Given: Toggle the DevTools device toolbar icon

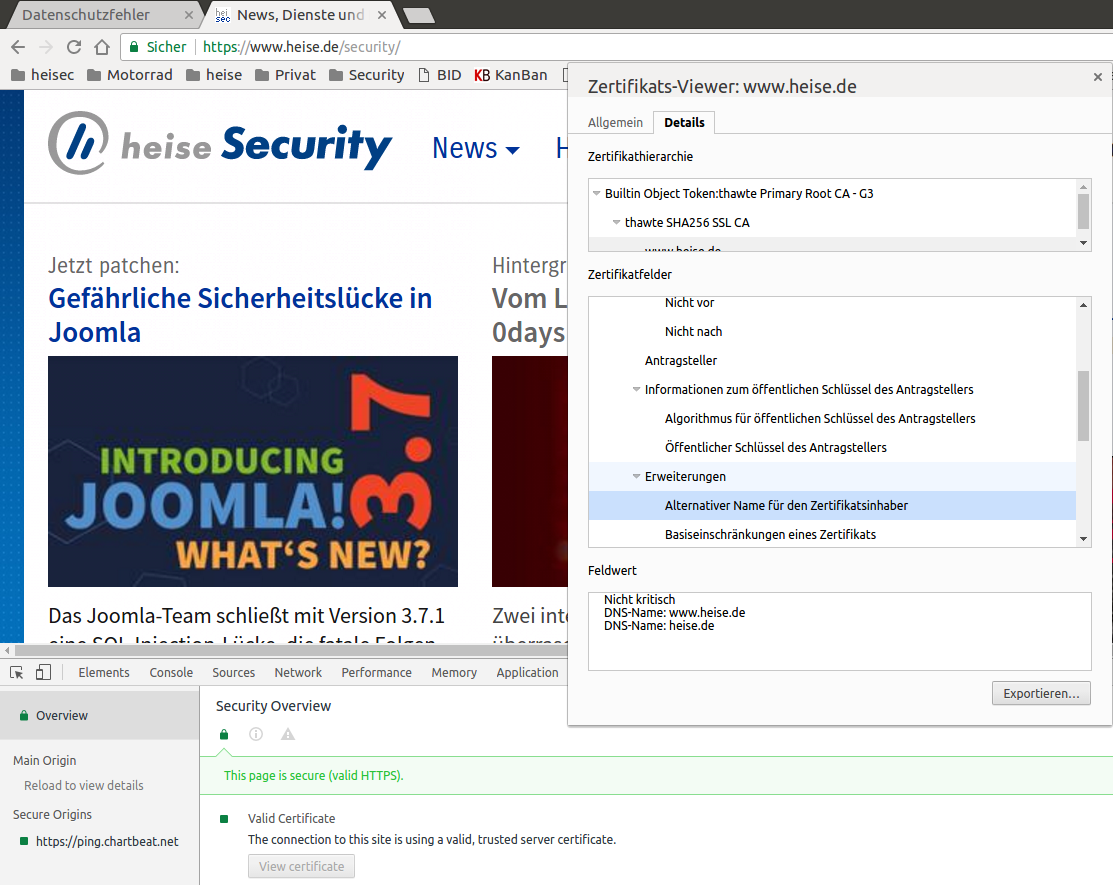Looking at the screenshot, I should [x=43, y=672].
